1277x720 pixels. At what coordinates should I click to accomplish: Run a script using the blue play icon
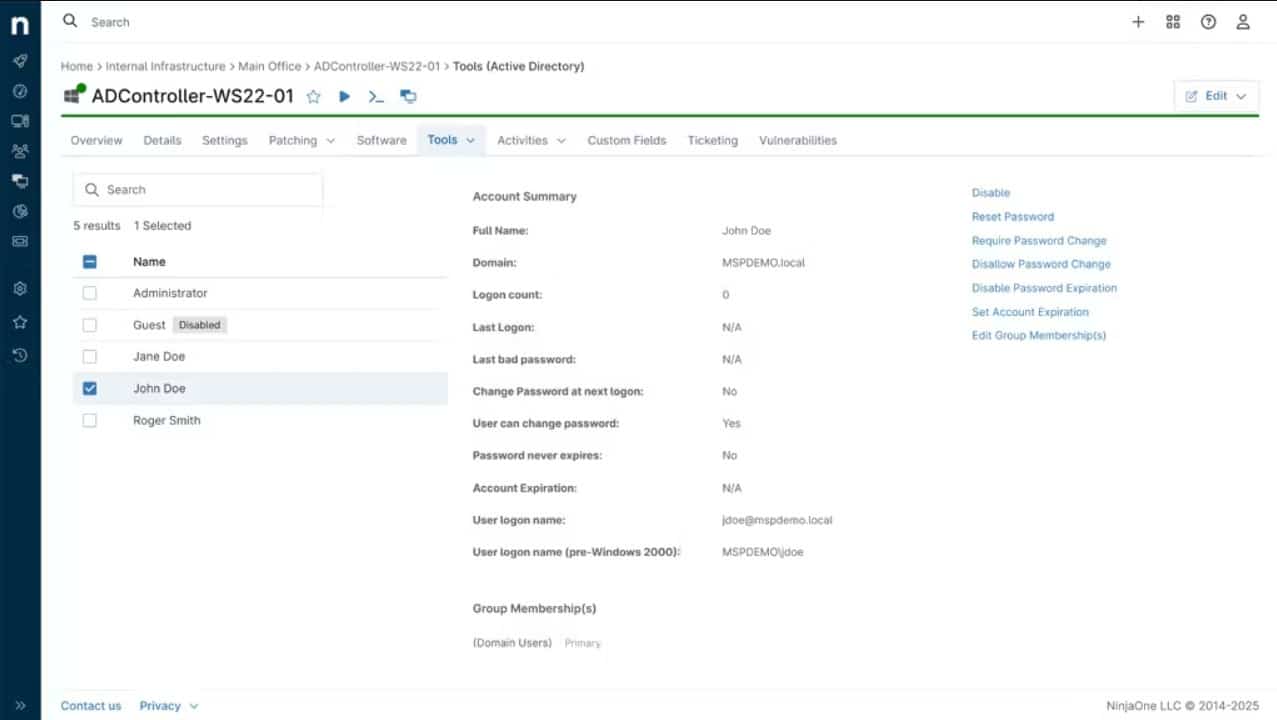click(344, 96)
